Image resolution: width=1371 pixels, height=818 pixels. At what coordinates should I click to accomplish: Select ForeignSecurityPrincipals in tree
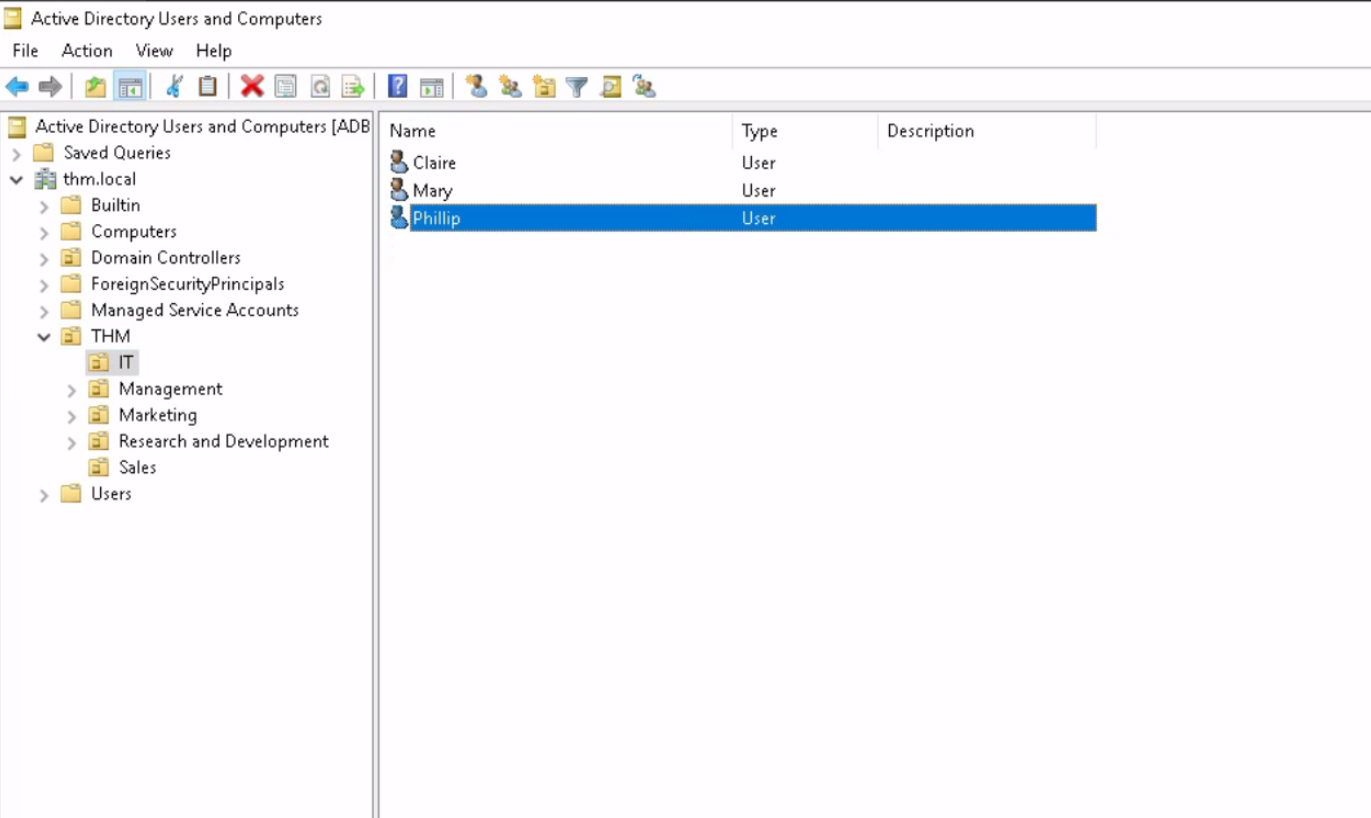click(x=188, y=284)
